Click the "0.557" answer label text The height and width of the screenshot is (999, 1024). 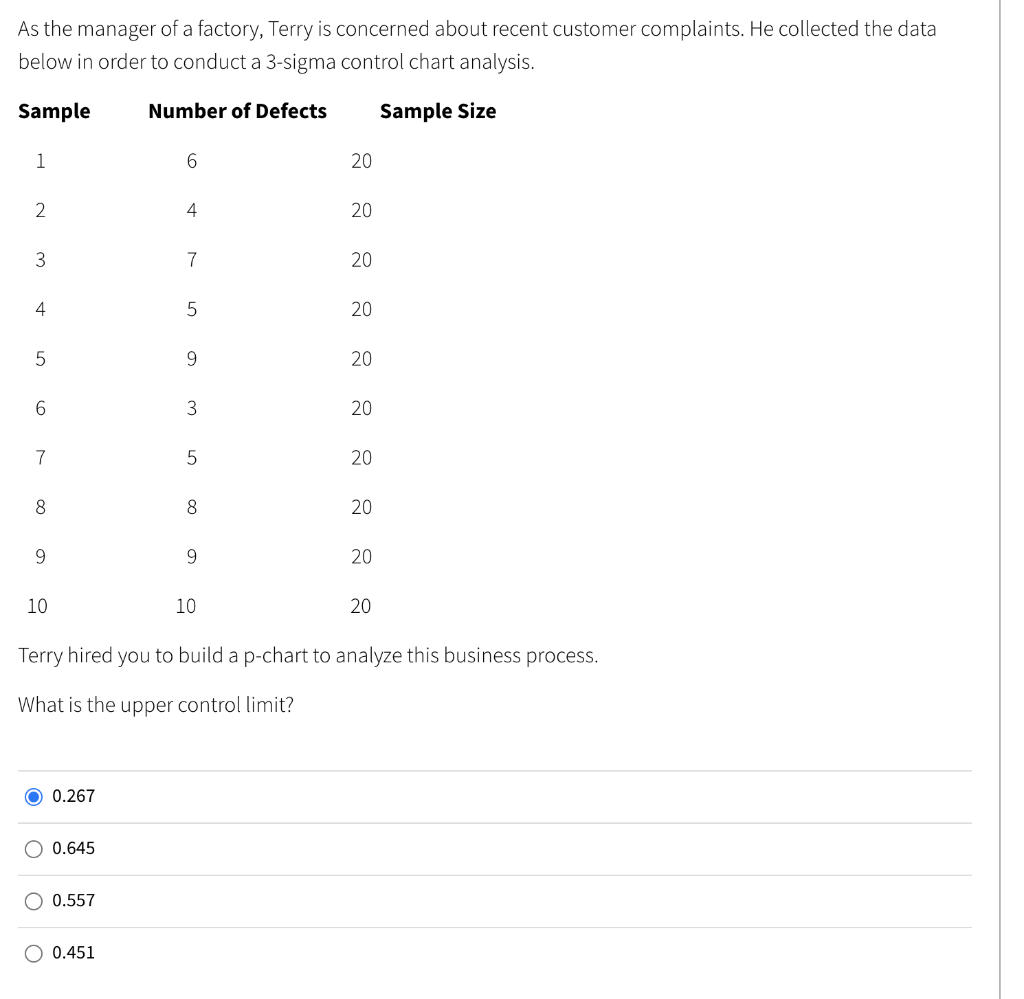73,901
